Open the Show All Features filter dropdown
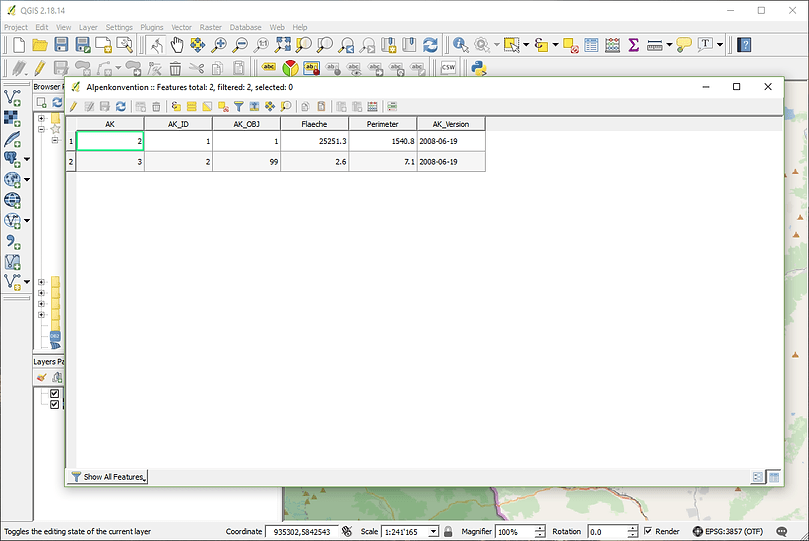This screenshot has width=809, height=541. [x=108, y=477]
